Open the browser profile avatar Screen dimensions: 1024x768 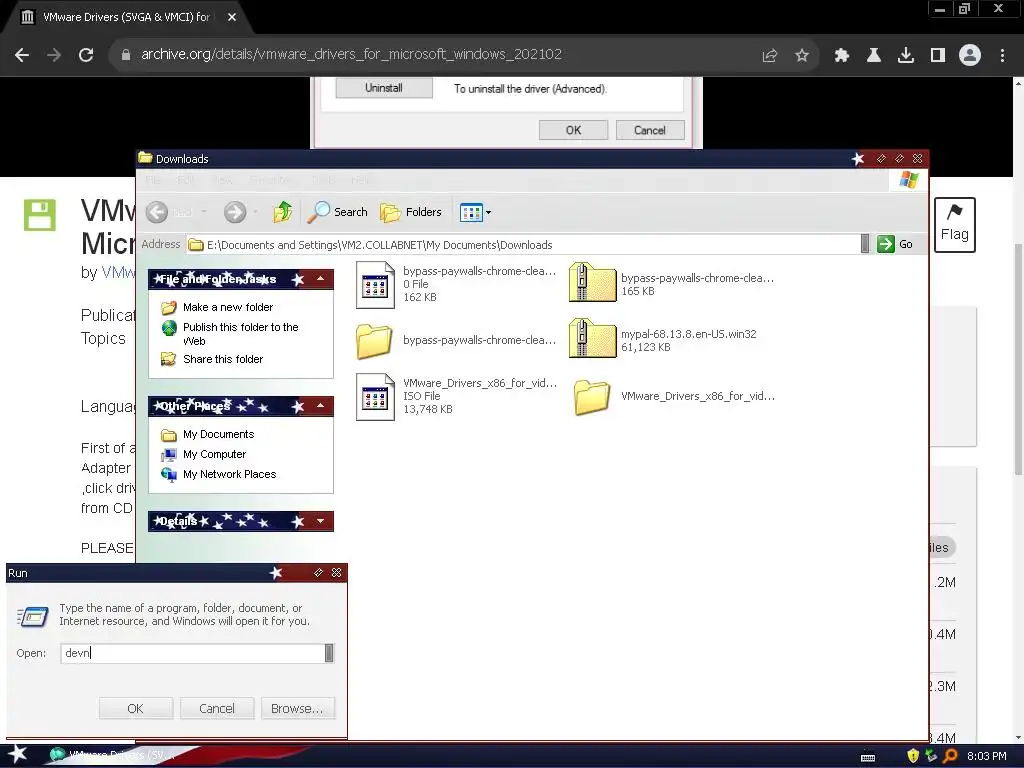pyautogui.click(x=970, y=56)
